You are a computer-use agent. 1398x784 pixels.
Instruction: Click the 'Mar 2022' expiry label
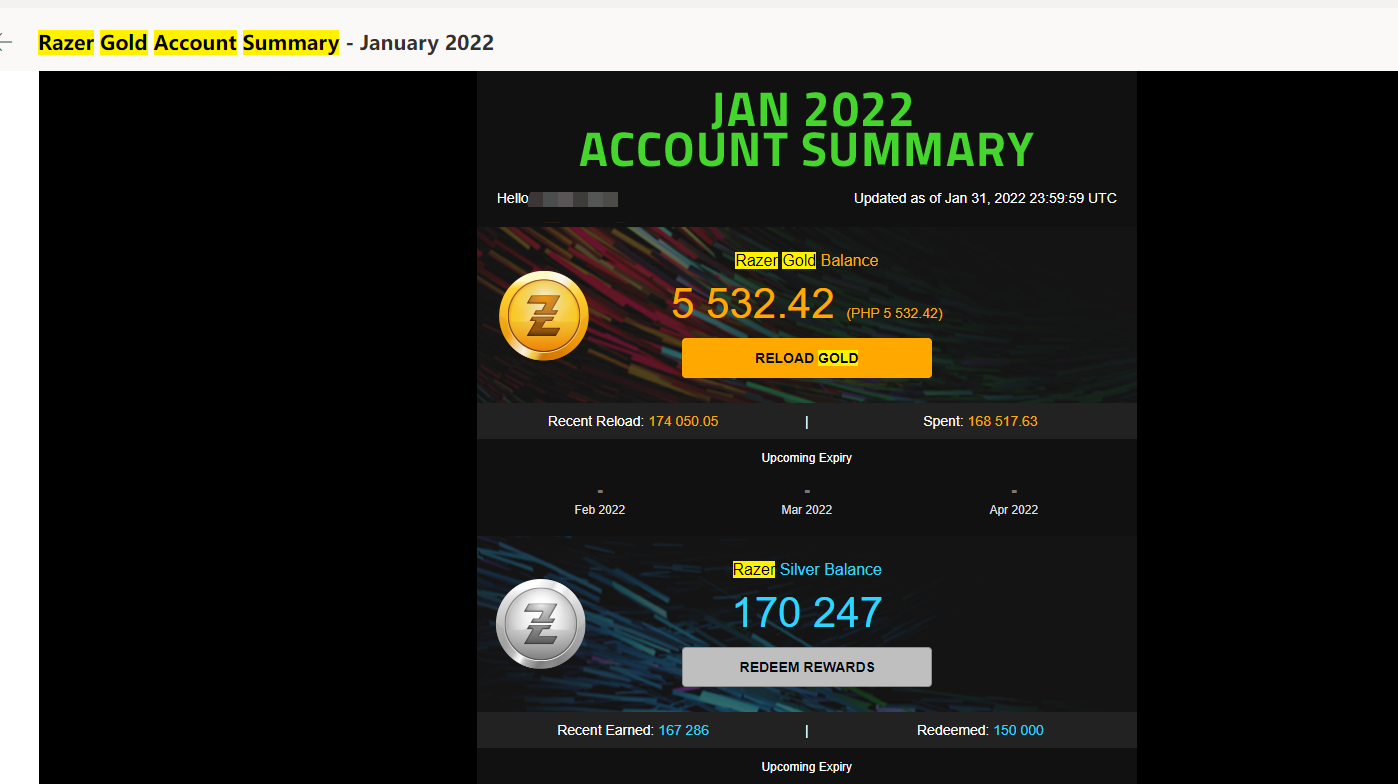(807, 509)
